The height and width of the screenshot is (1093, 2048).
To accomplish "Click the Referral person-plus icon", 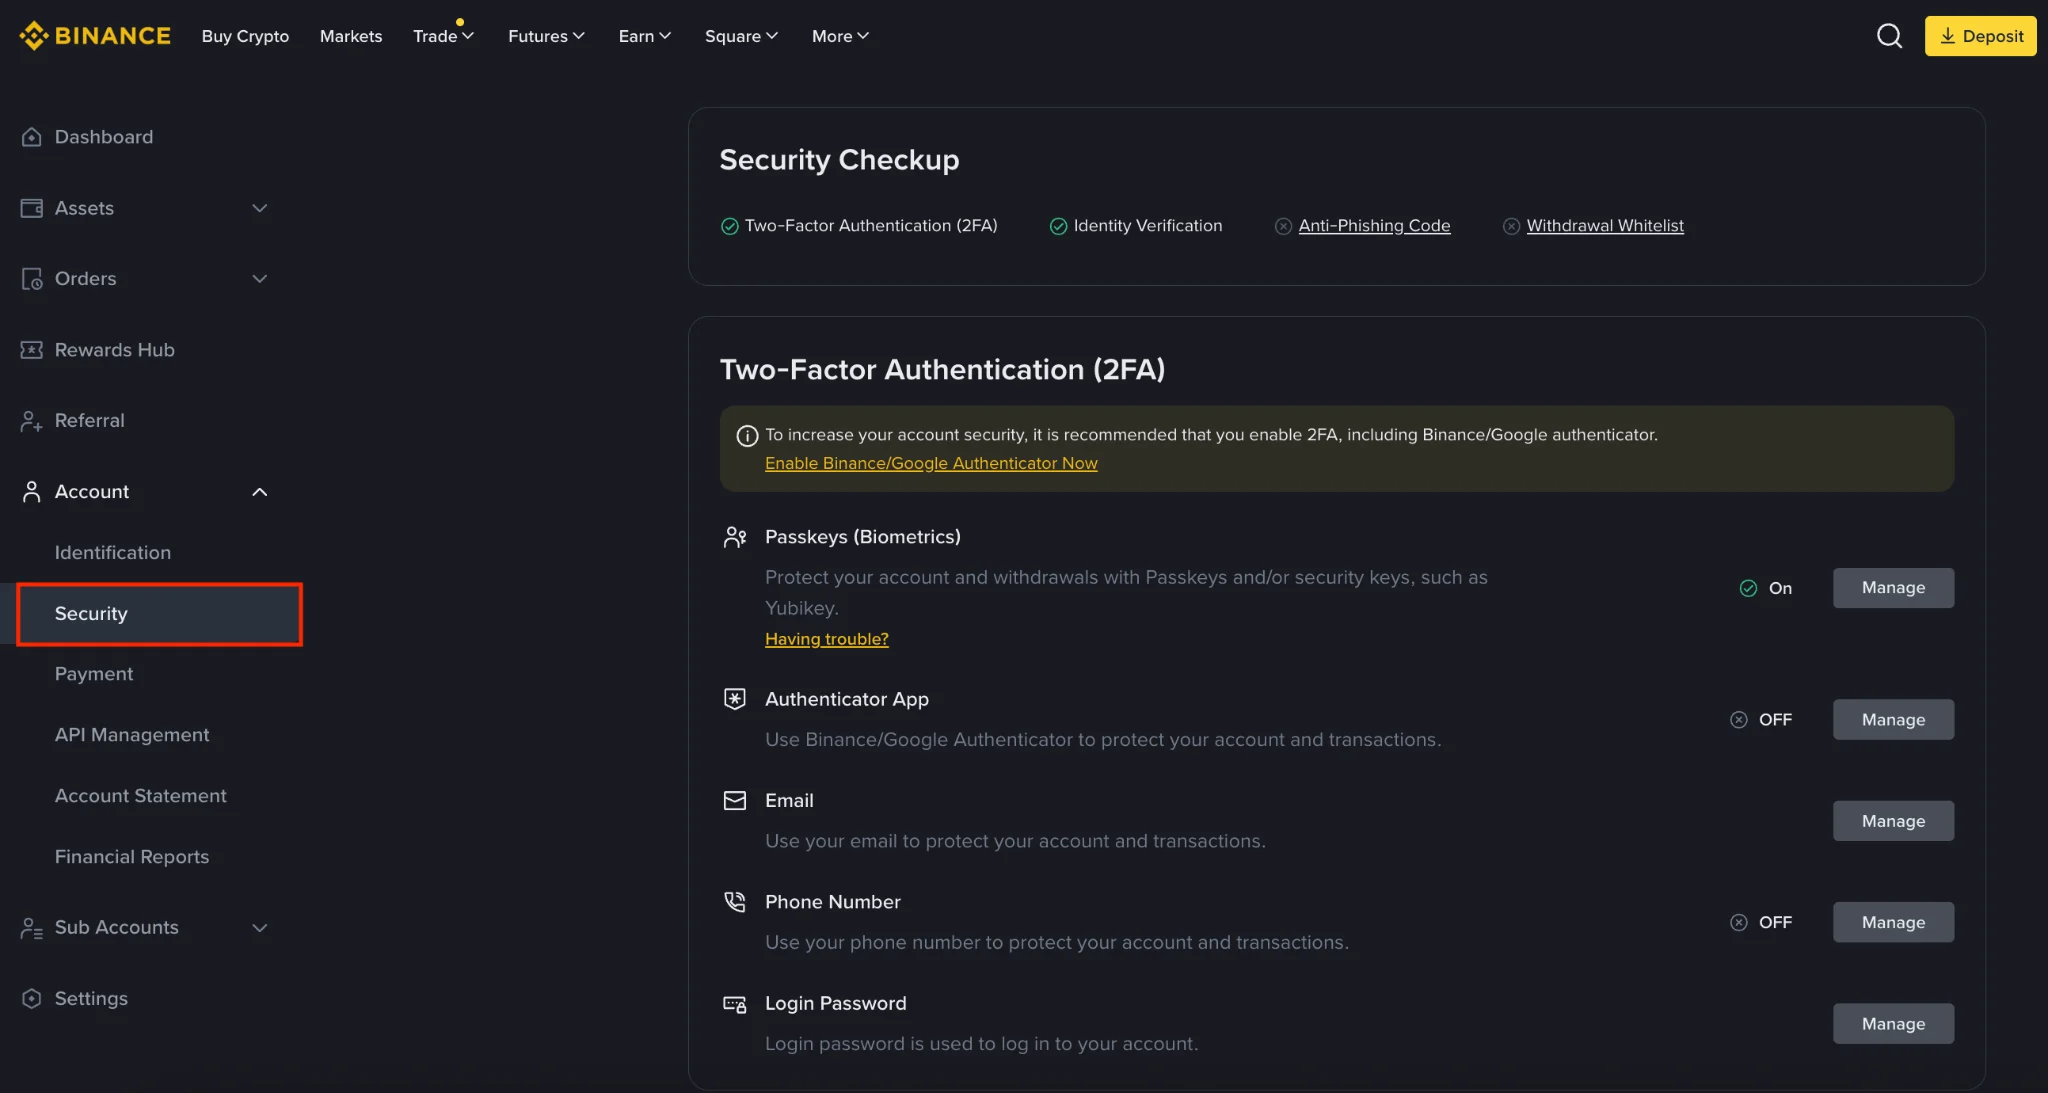I will point(32,421).
